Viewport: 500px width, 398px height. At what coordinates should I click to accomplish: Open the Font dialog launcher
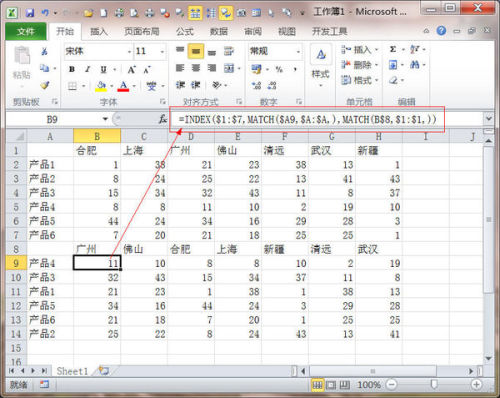point(163,101)
